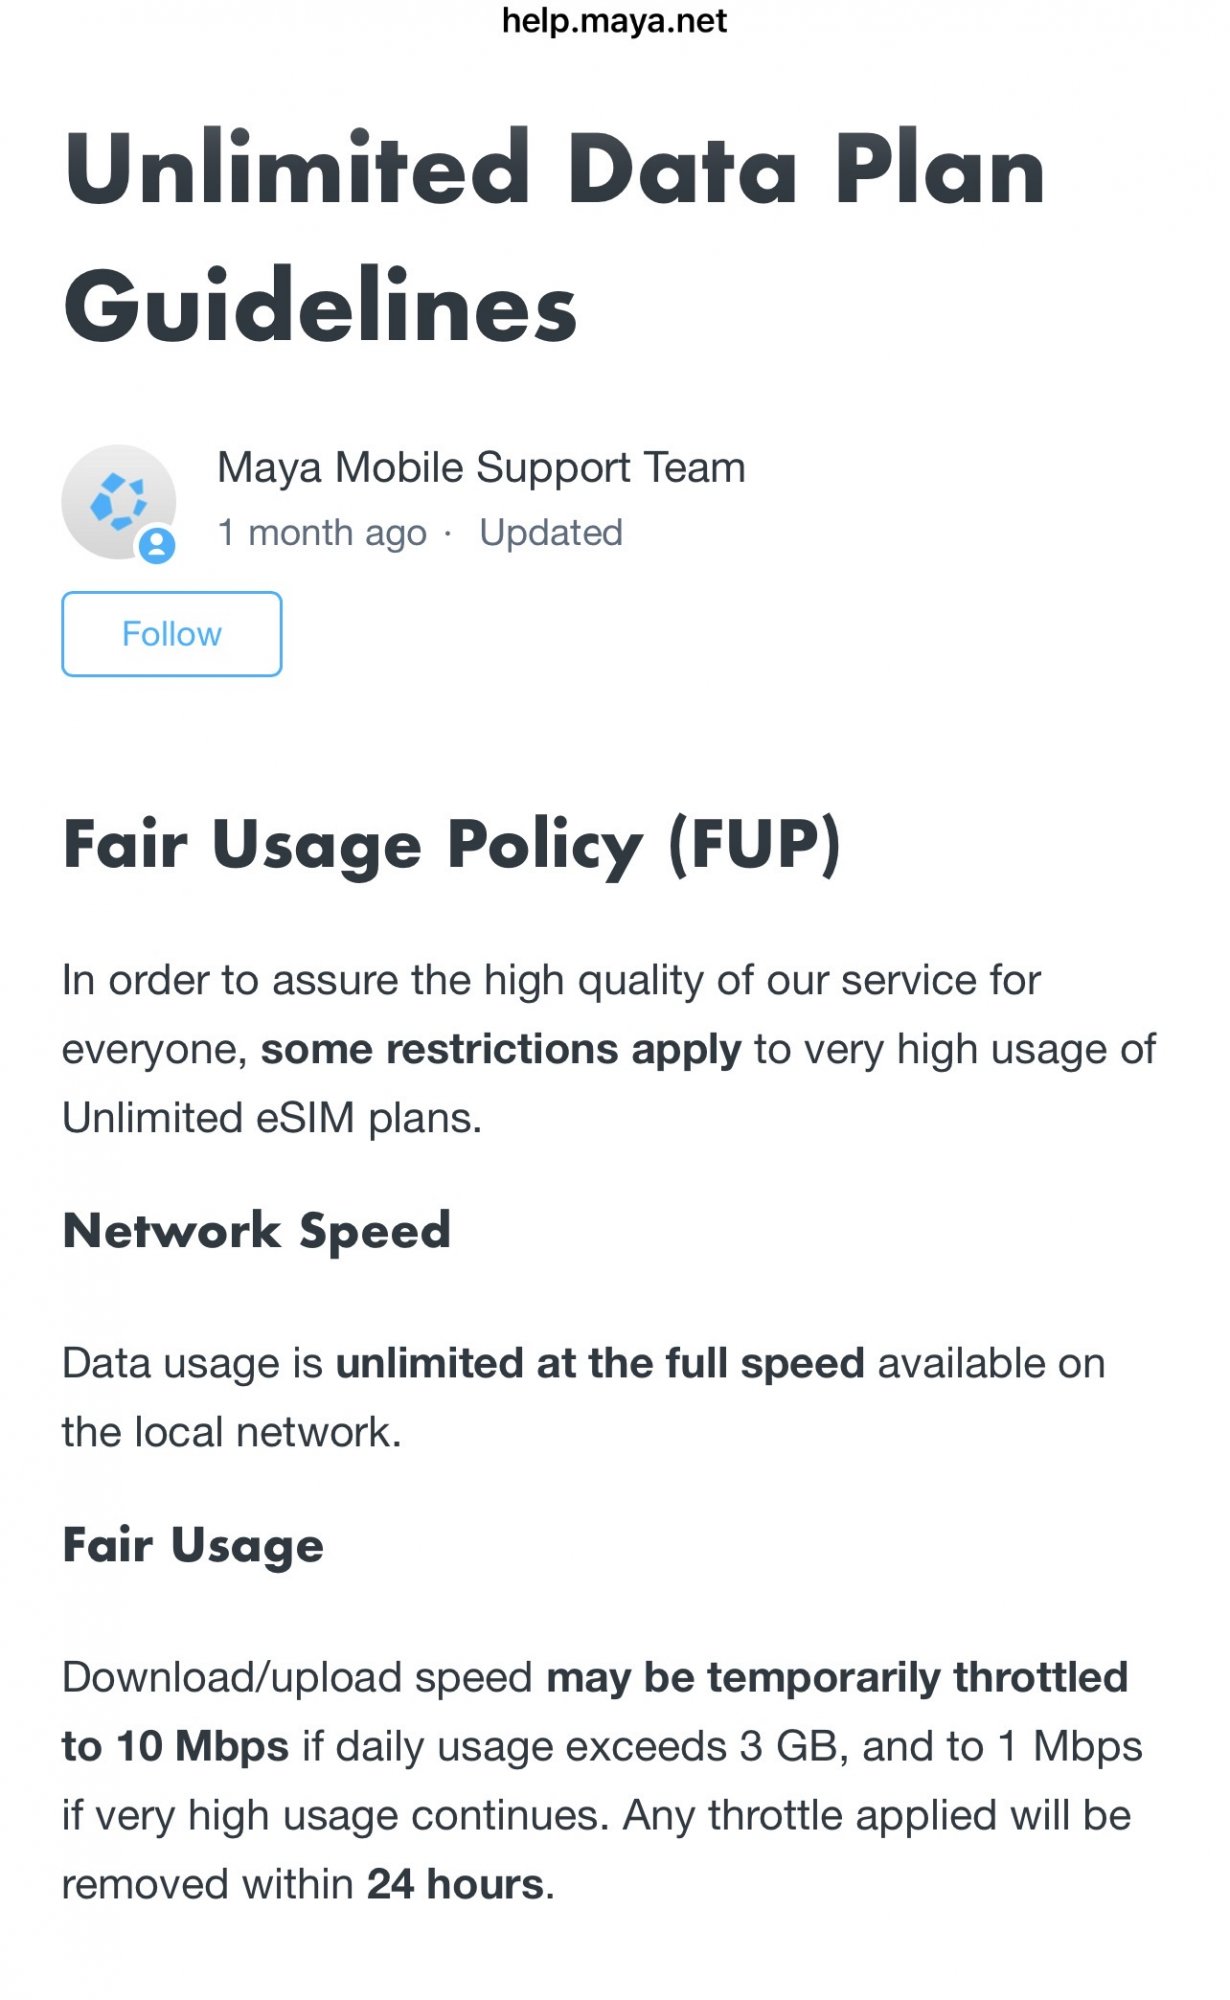
Task: Click the 'Unlimited Data Plan Guidelines' title
Action: [555, 237]
